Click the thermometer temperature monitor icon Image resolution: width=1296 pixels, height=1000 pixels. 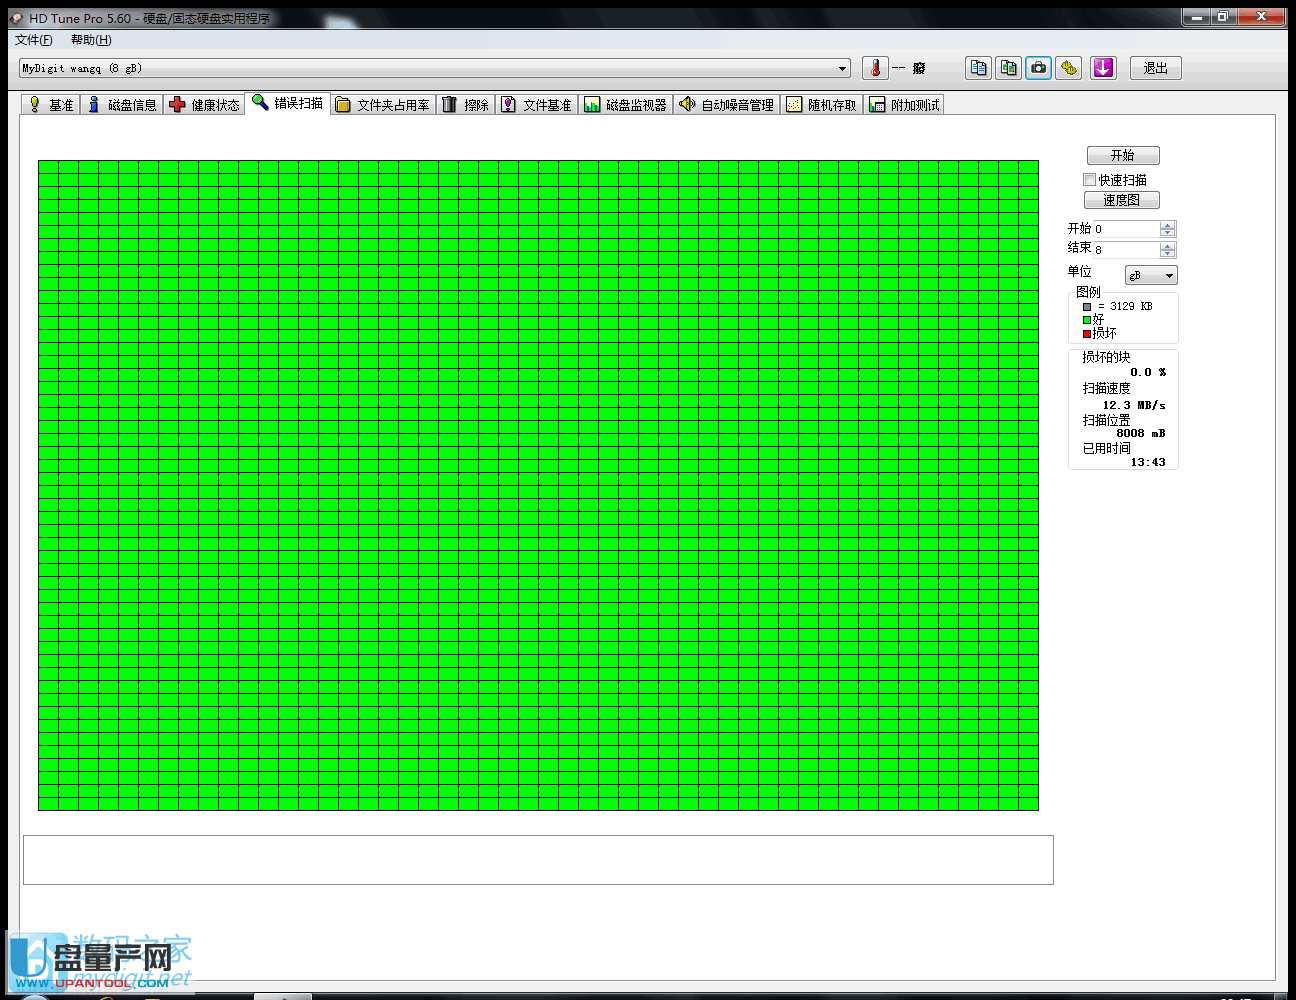point(874,67)
